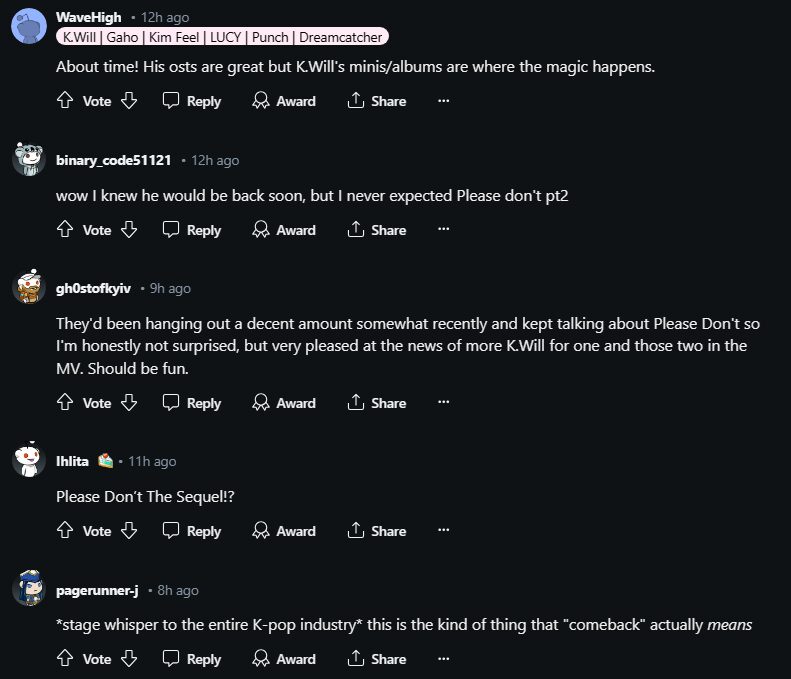The height and width of the screenshot is (679, 791).
Task: Open more options for WaveHigh's comment
Action: (444, 101)
